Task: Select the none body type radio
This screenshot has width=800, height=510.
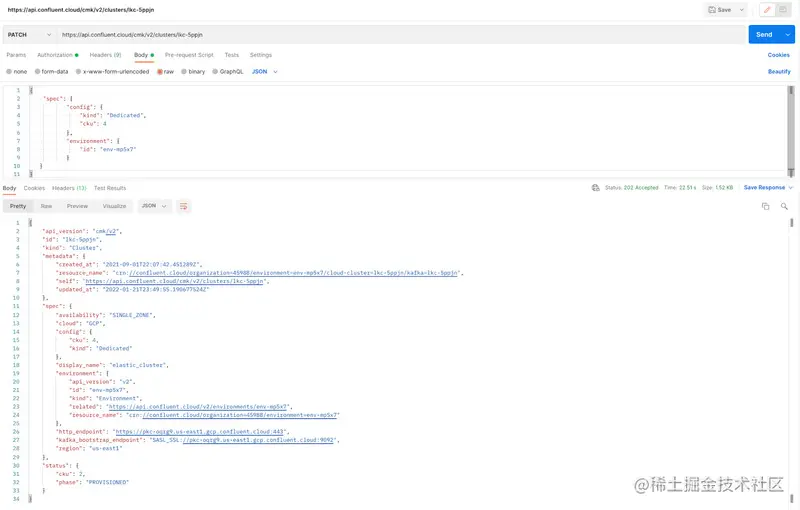Action: 9,72
